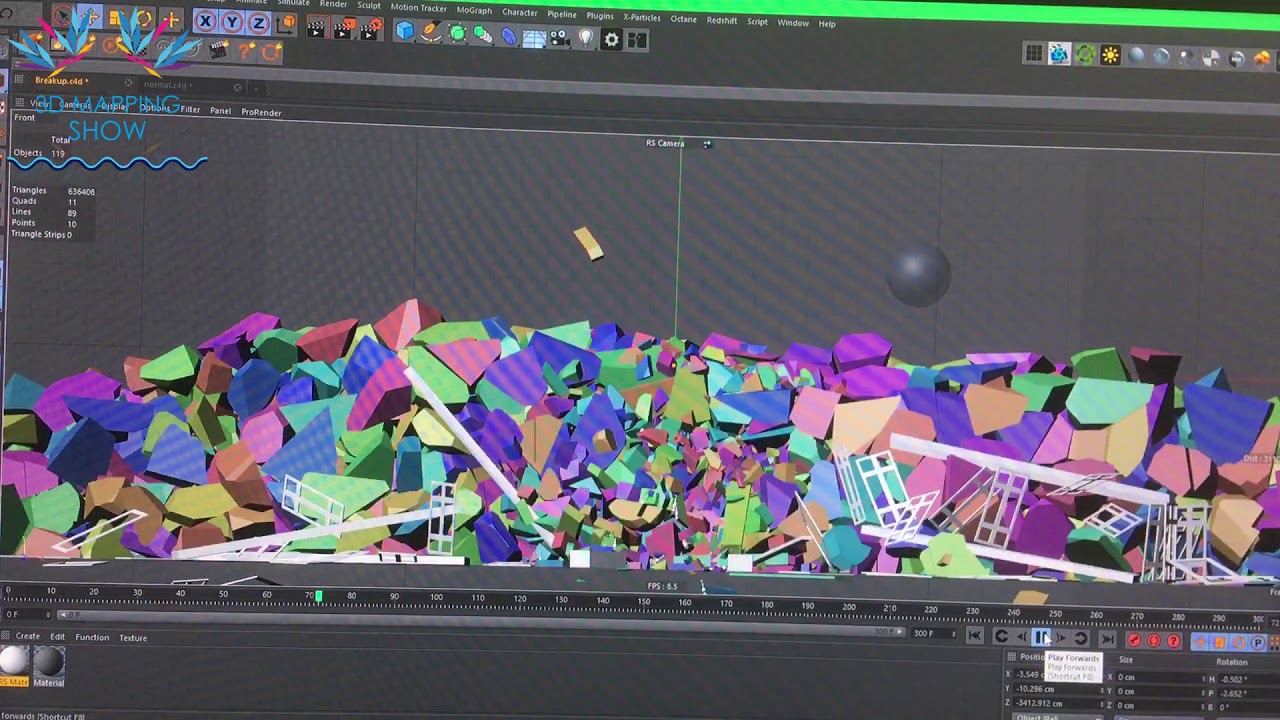Render to Picture Viewer icon
This screenshot has height=720, width=1280.
[x=343, y=28]
